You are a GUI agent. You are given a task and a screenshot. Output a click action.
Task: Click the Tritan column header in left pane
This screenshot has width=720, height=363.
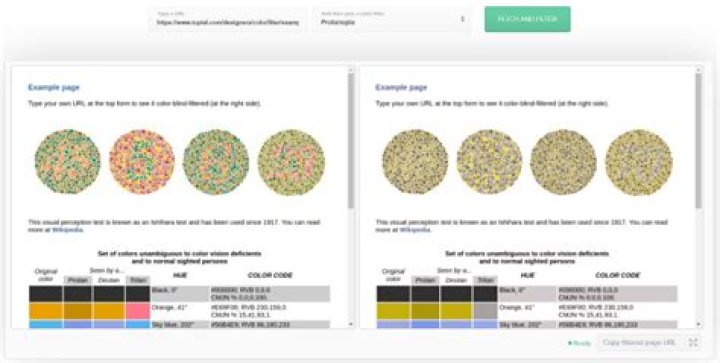click(138, 280)
